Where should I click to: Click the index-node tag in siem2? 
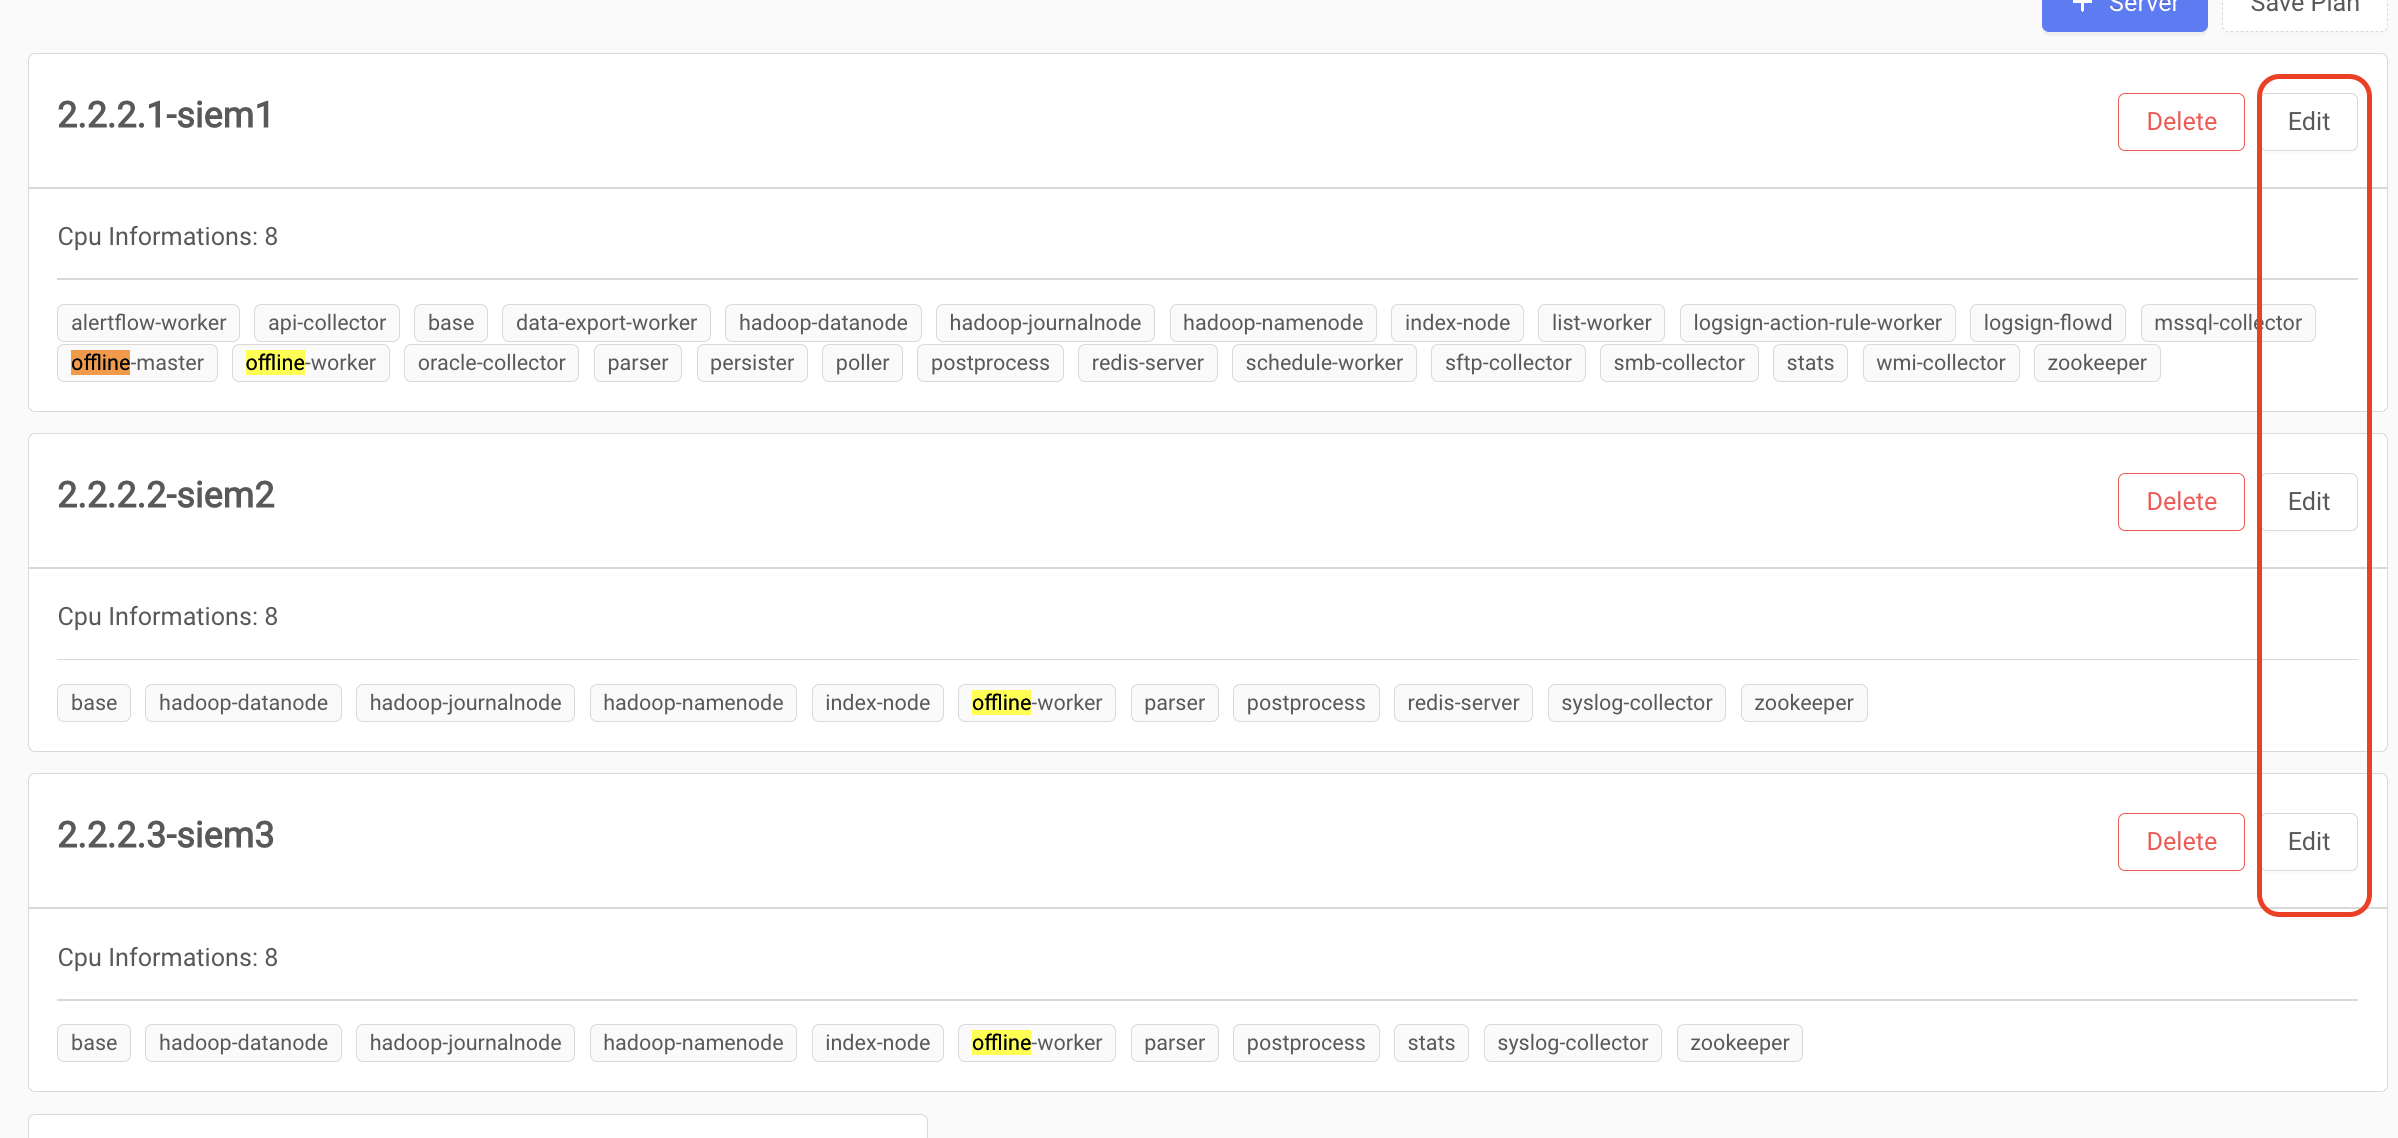click(x=877, y=703)
